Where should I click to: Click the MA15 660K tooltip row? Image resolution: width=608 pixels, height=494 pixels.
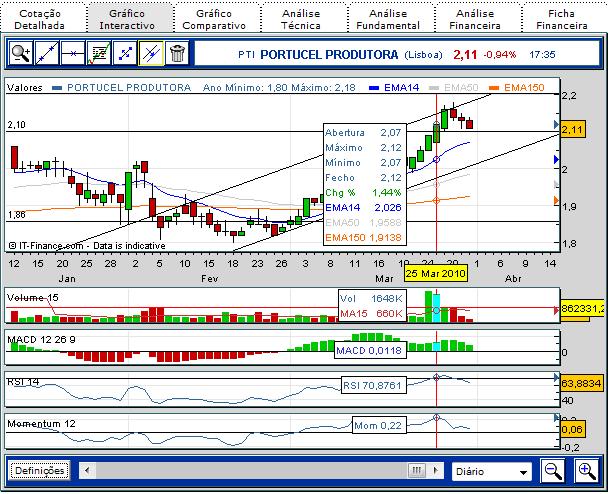[371, 313]
